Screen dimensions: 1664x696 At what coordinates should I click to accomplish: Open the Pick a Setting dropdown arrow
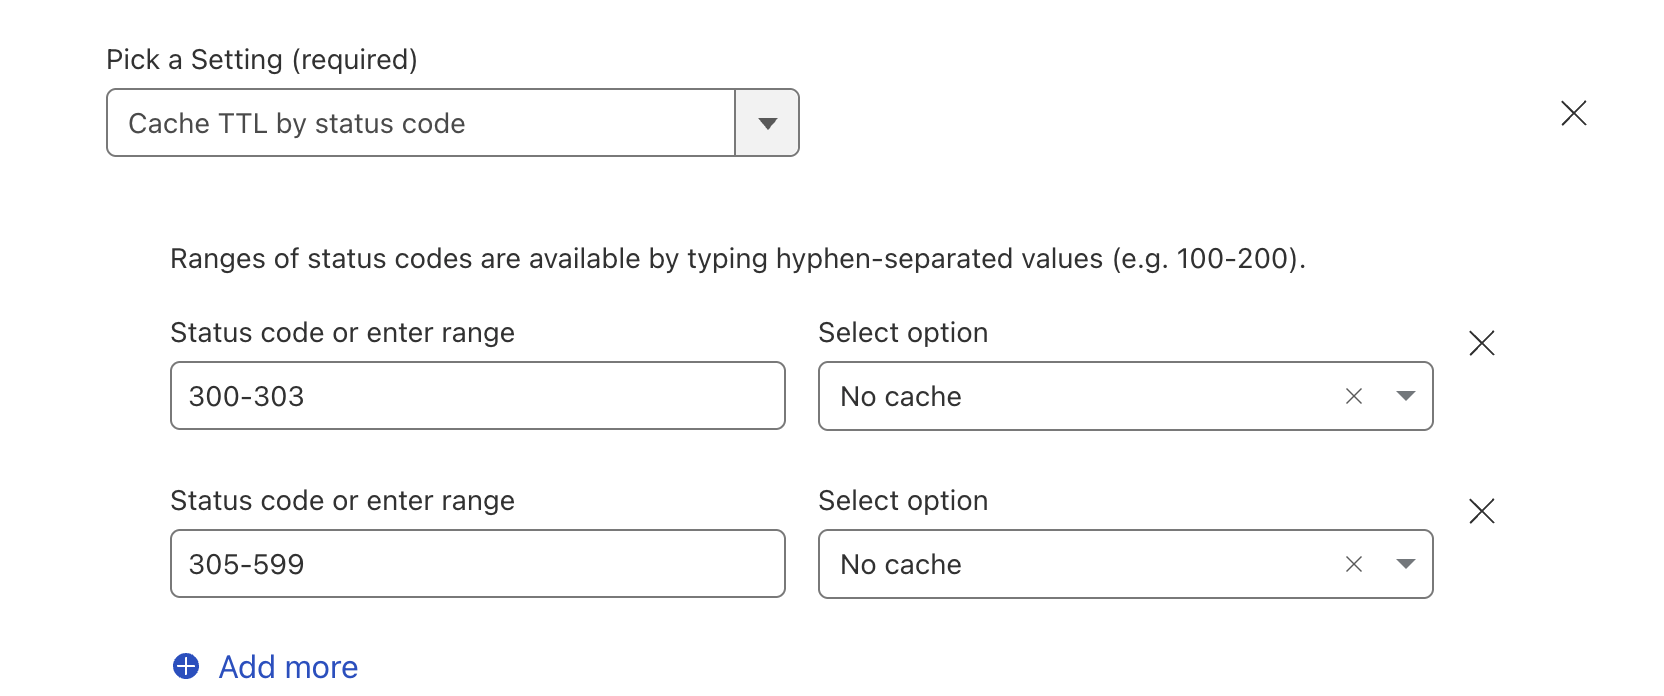(767, 123)
